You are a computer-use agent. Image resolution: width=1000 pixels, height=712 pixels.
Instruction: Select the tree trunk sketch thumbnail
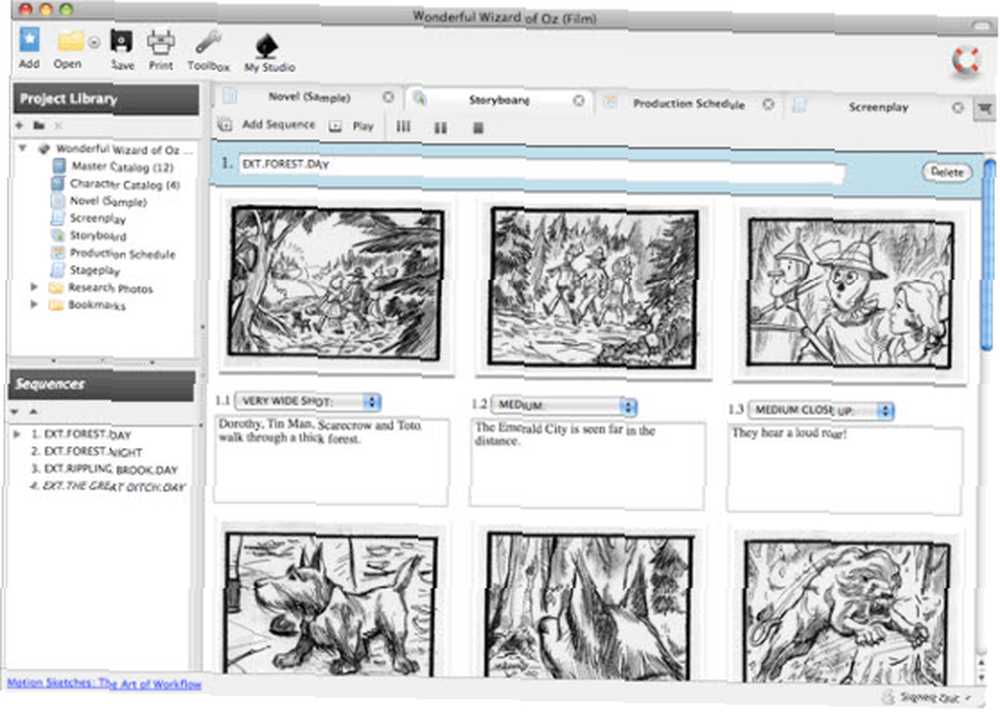pyautogui.click(x=589, y=608)
